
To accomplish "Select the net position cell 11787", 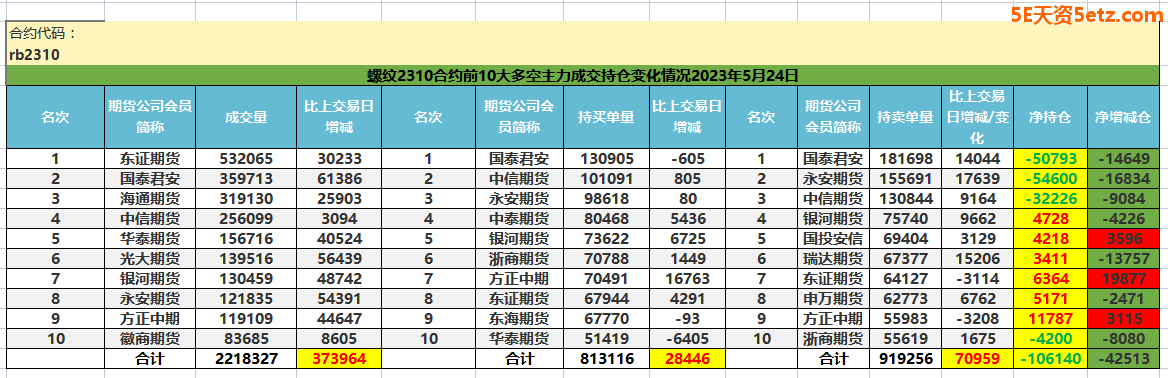I will (x=1050, y=318).
